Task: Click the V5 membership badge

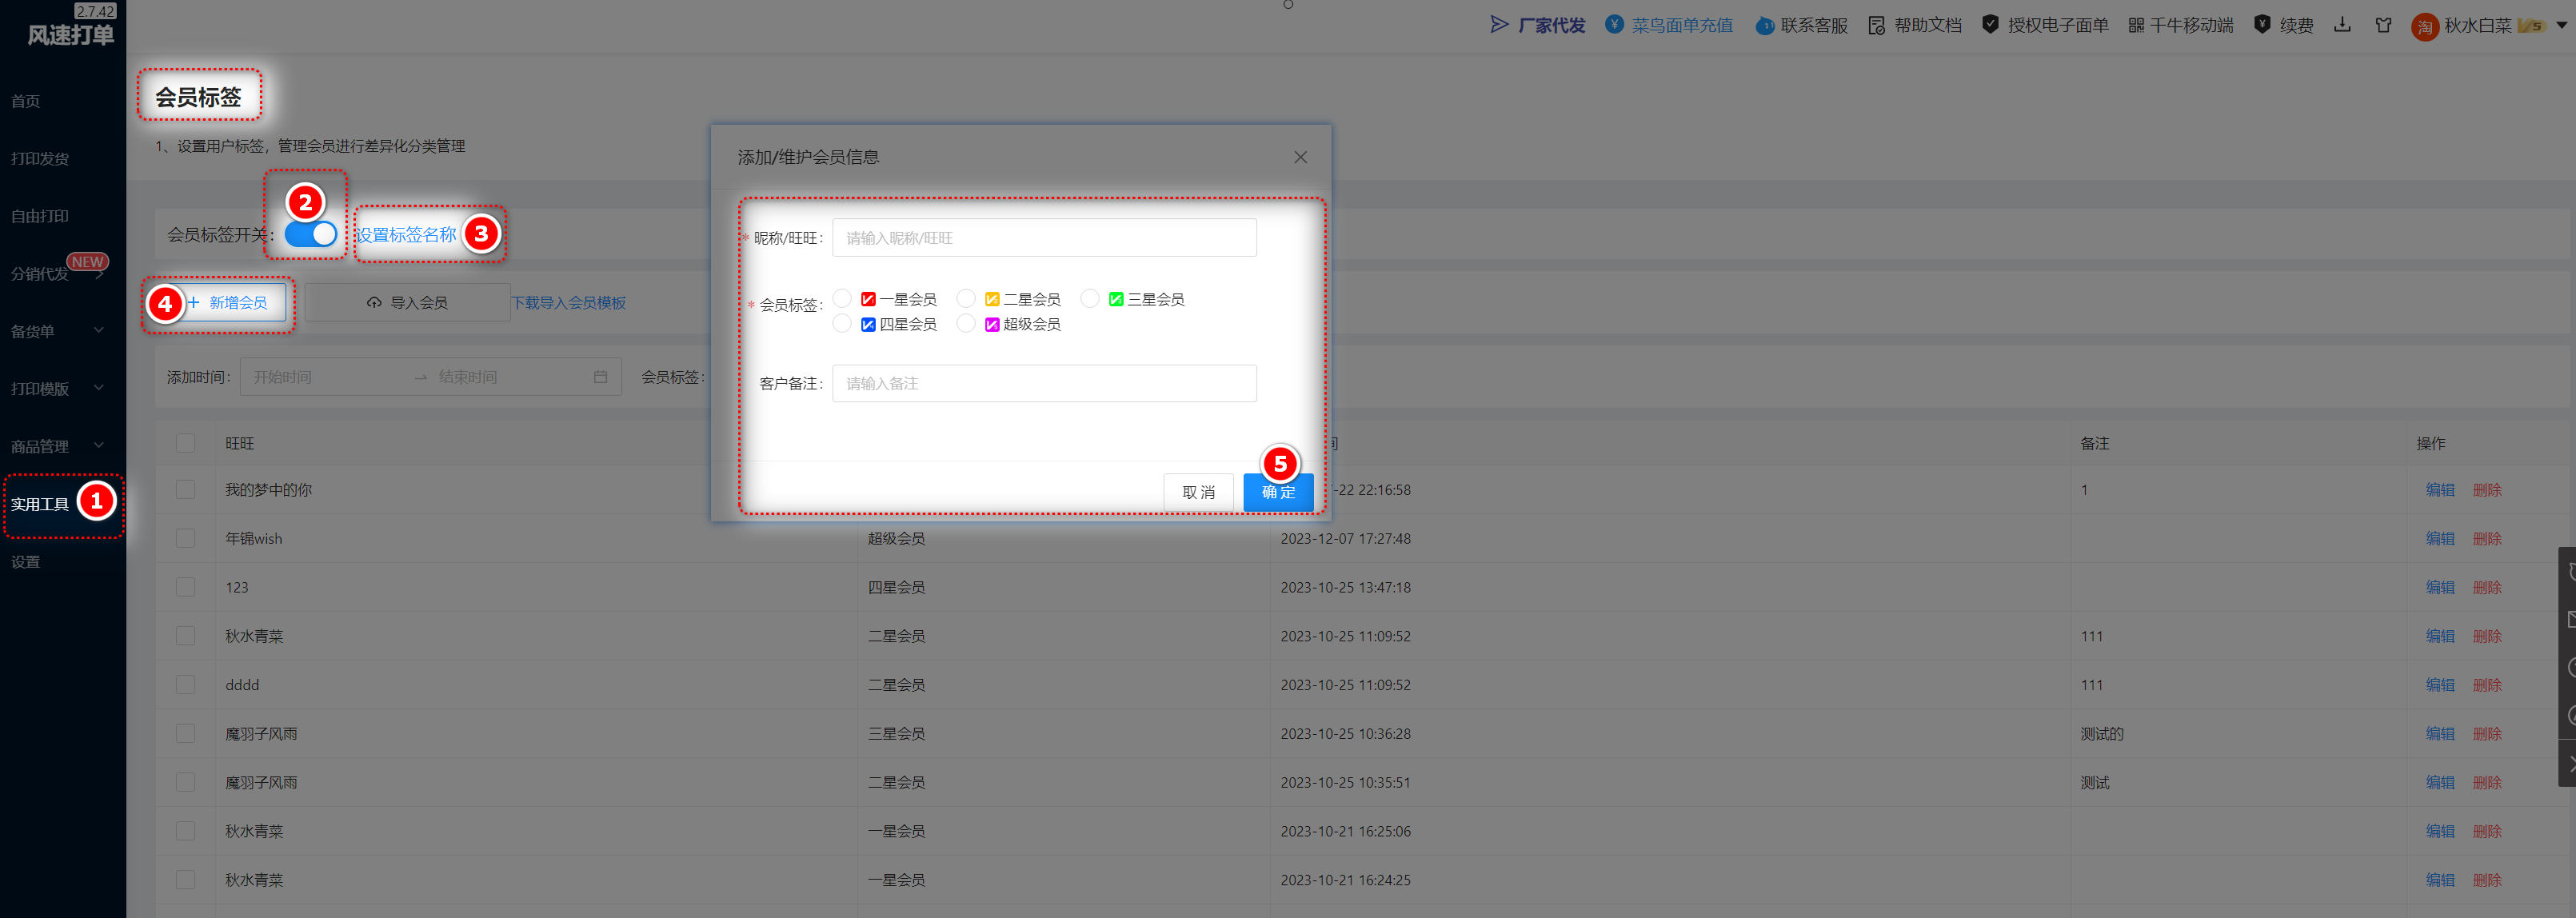Action: click(x=2531, y=26)
